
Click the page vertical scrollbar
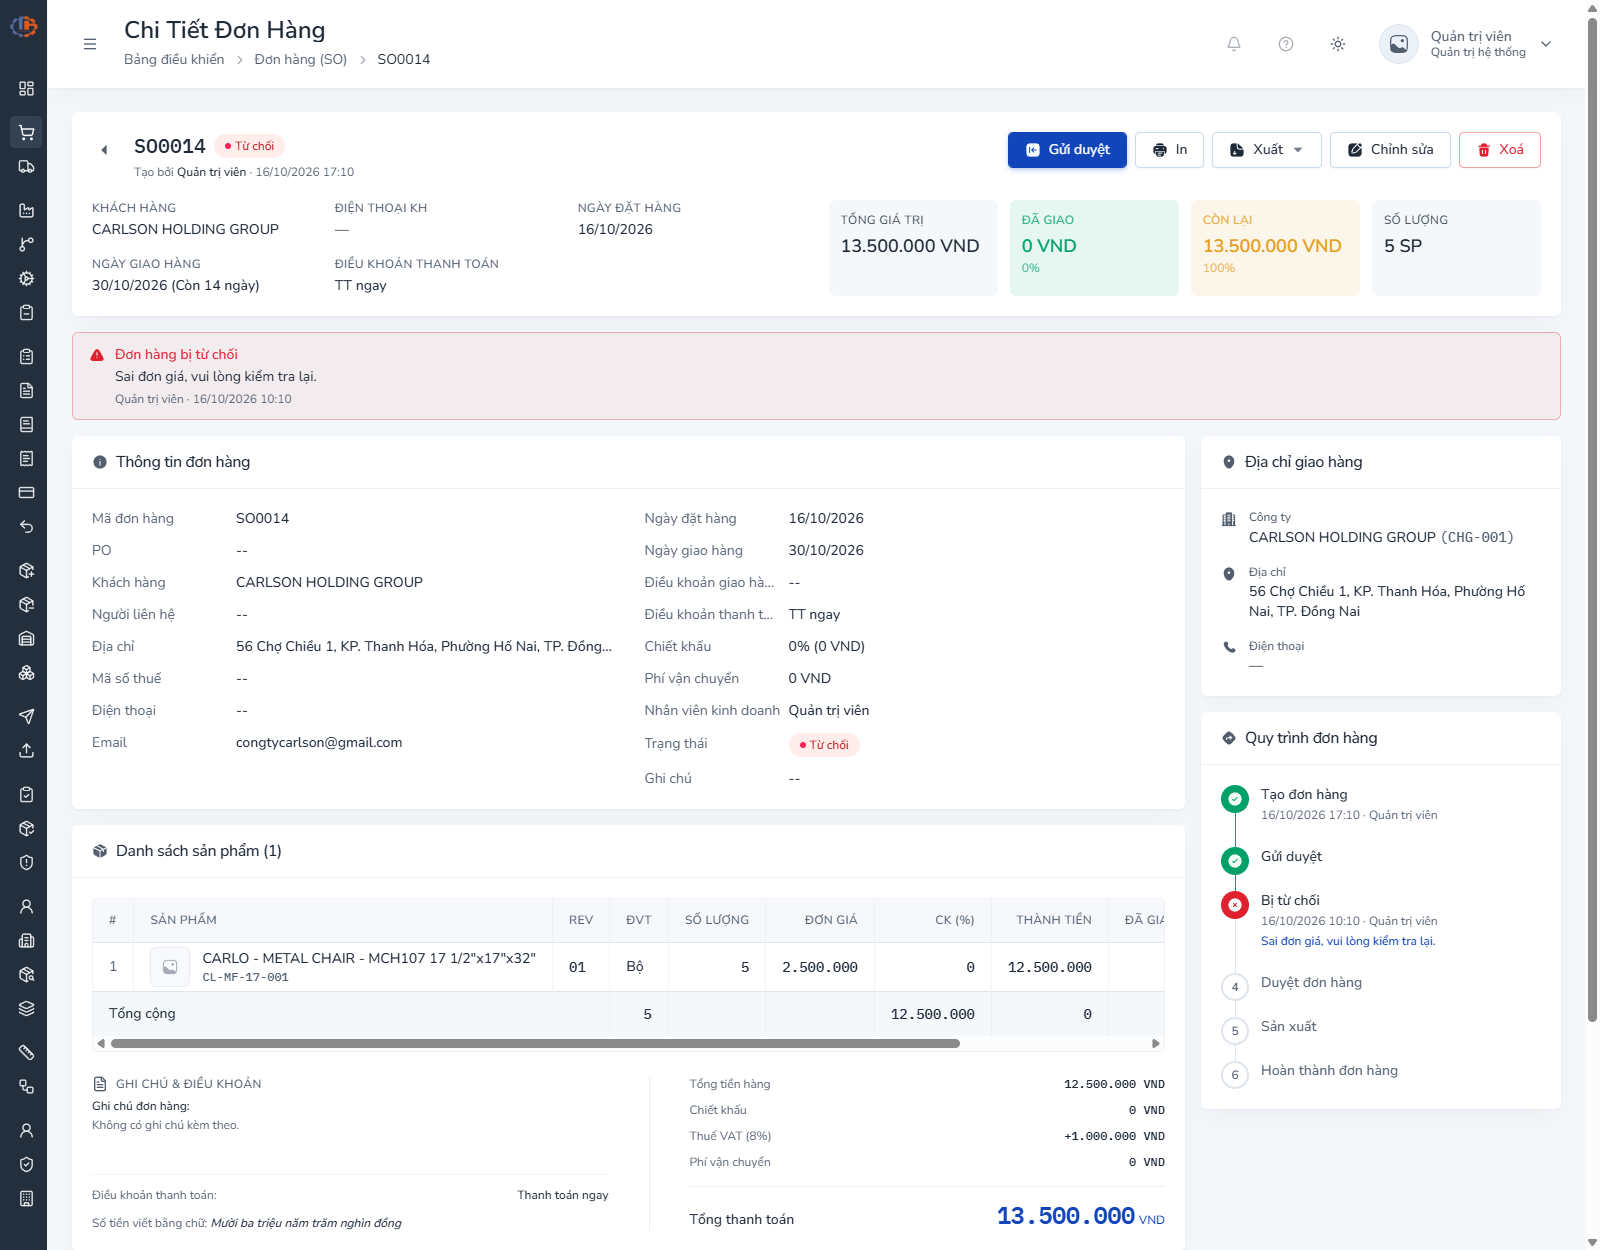coord(1592,518)
